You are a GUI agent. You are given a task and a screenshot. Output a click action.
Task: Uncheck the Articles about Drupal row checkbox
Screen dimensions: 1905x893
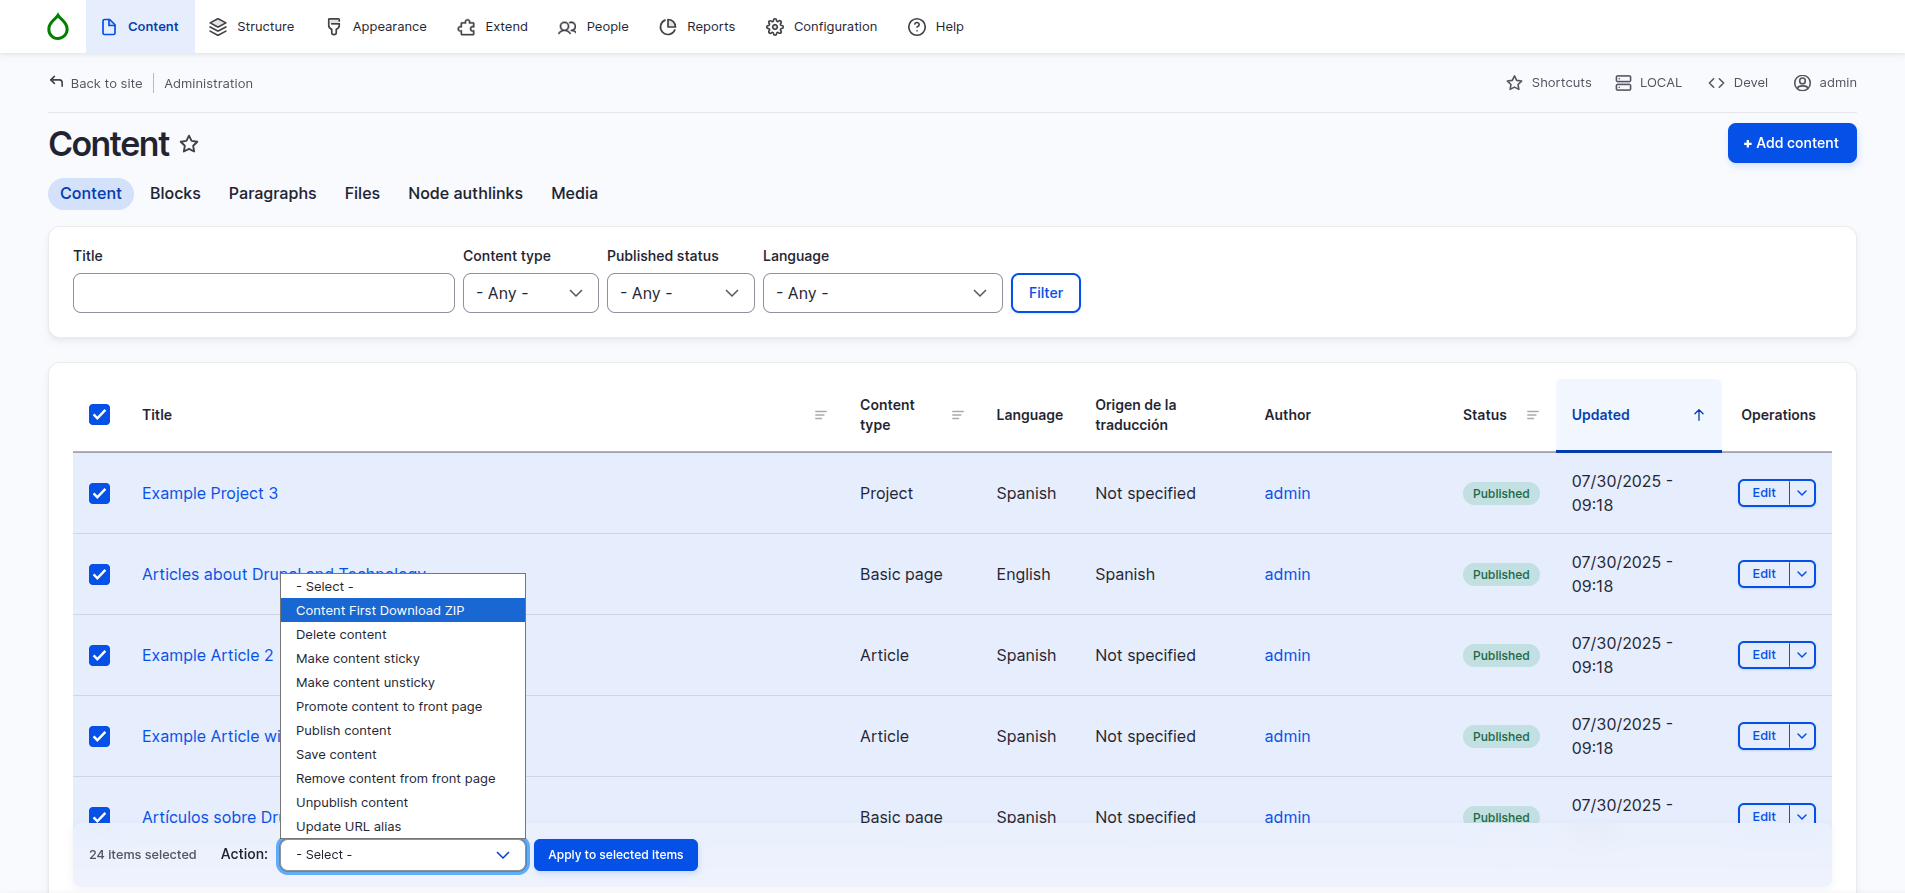click(100, 574)
